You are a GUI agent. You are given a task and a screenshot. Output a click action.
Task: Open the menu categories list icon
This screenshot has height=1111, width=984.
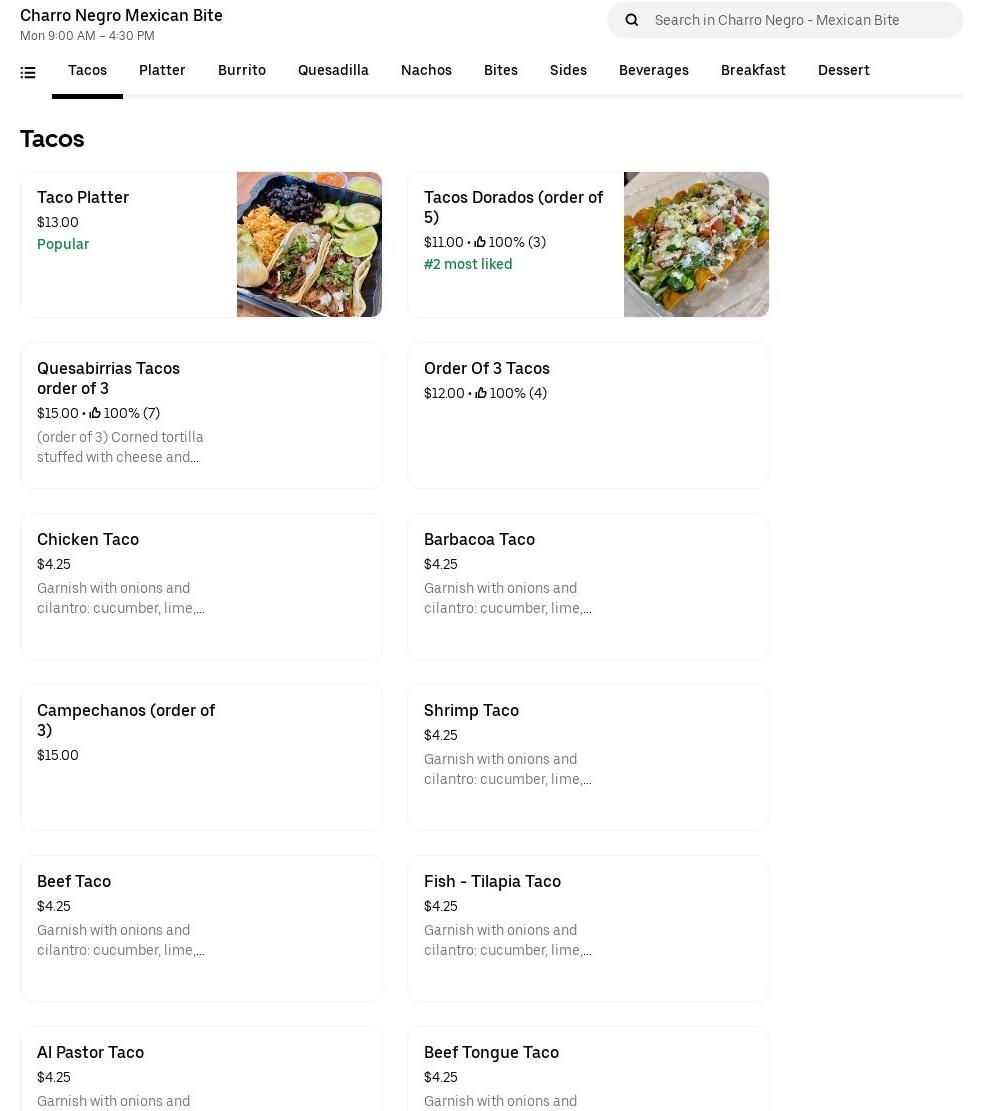coord(28,72)
